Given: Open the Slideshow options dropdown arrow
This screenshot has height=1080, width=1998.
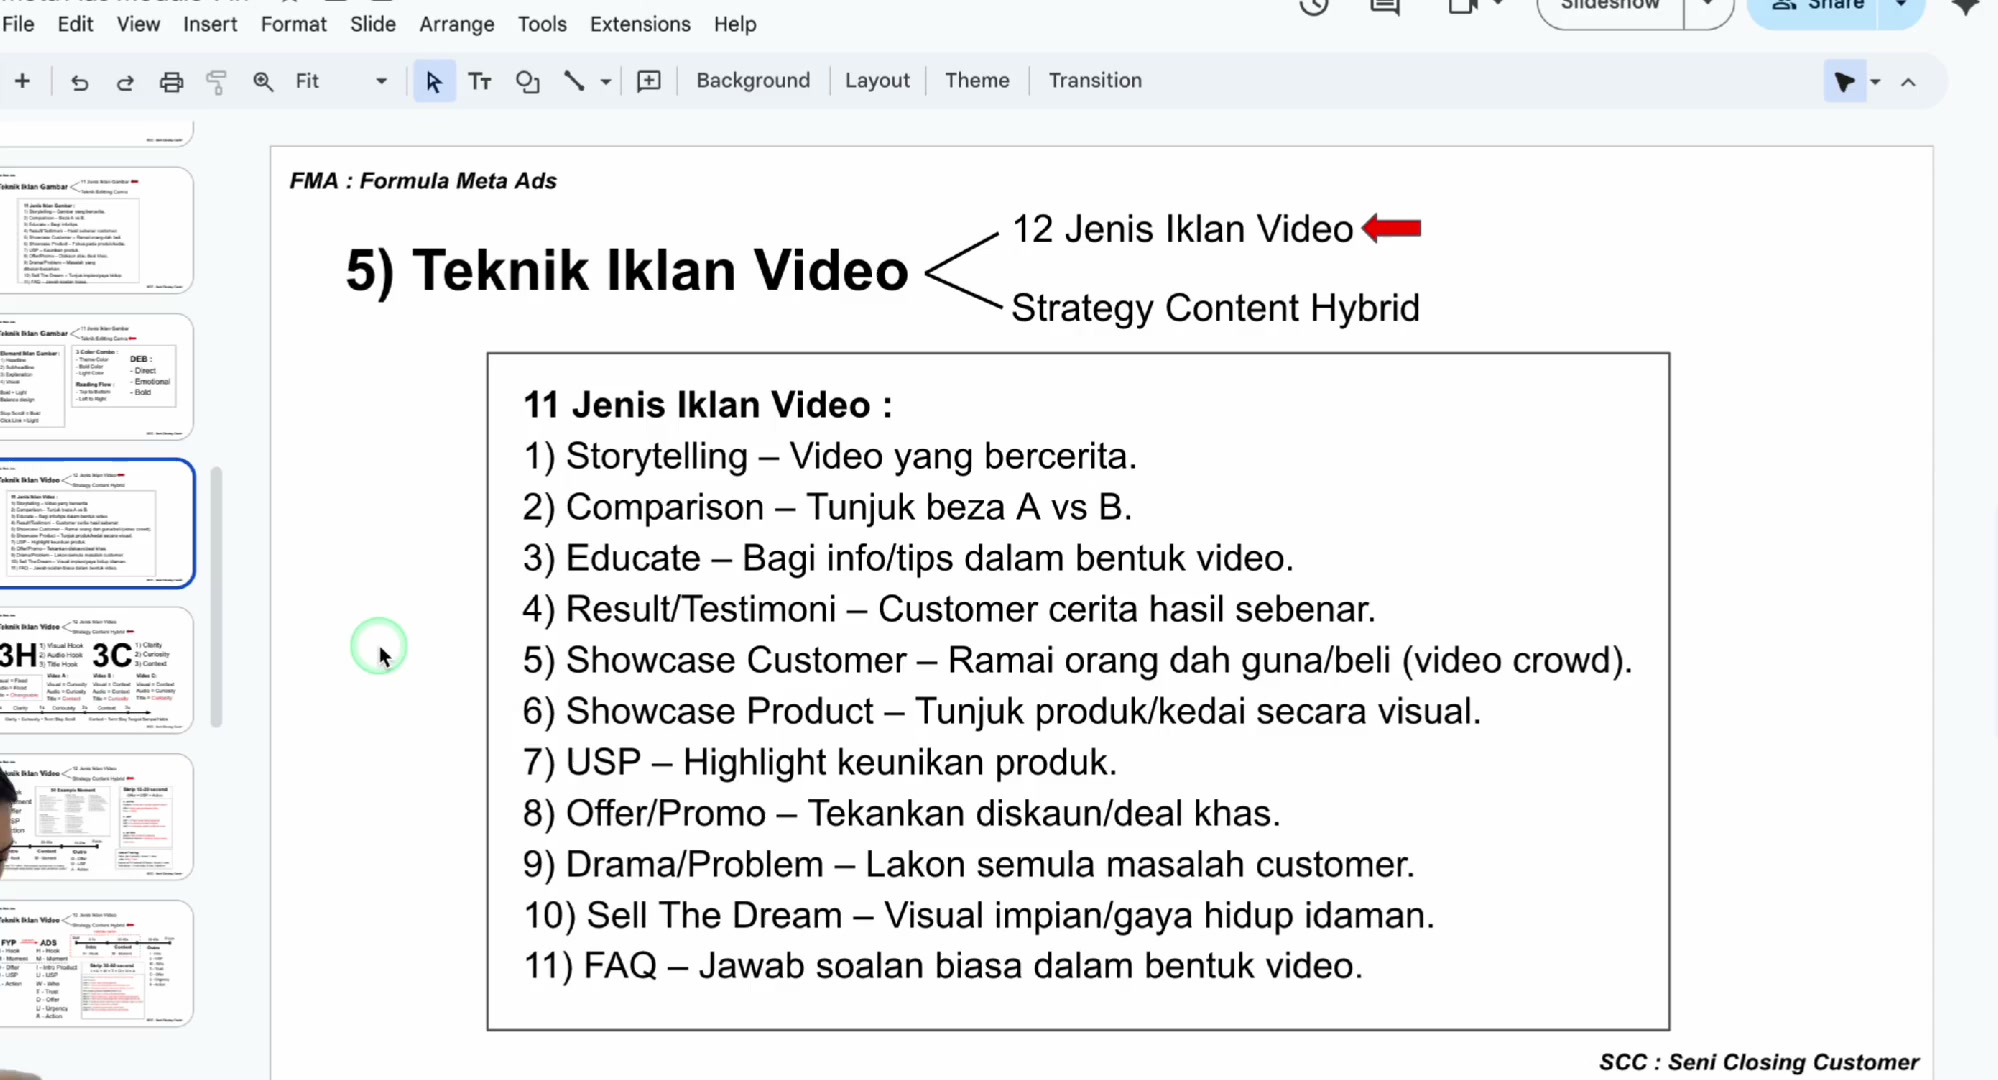Looking at the screenshot, I should point(1708,5).
